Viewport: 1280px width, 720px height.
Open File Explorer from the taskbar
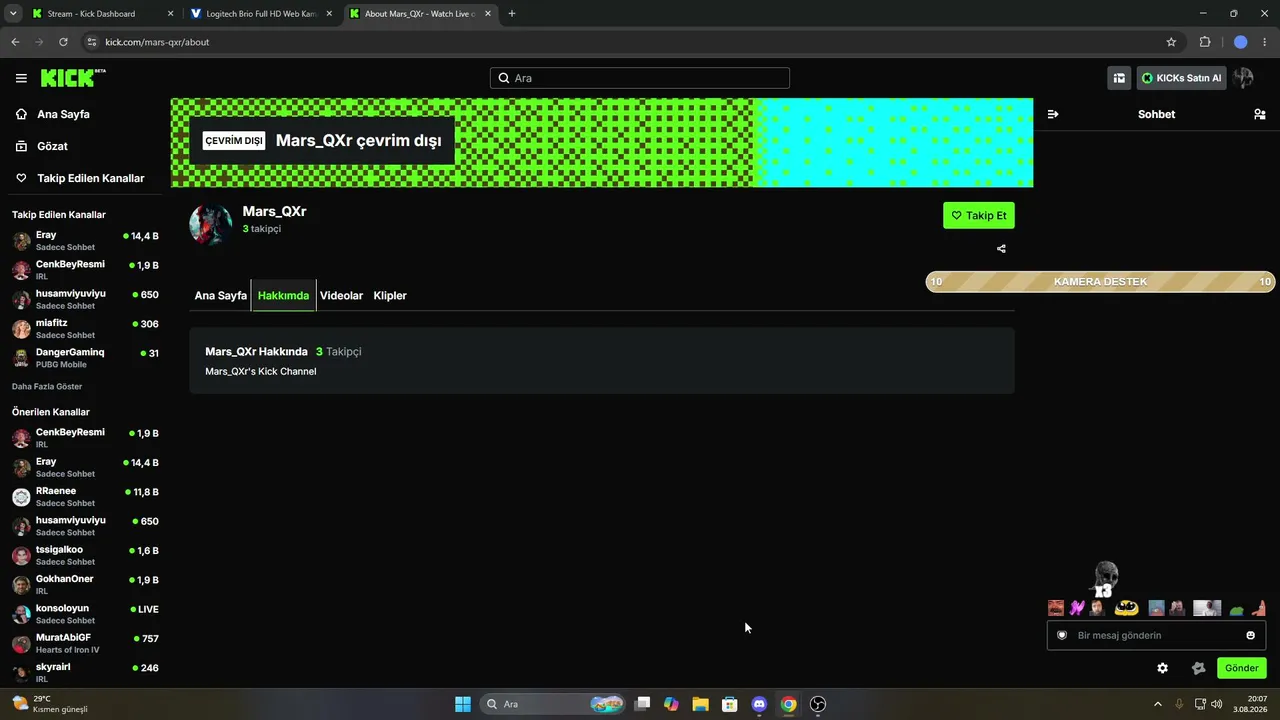[700, 704]
